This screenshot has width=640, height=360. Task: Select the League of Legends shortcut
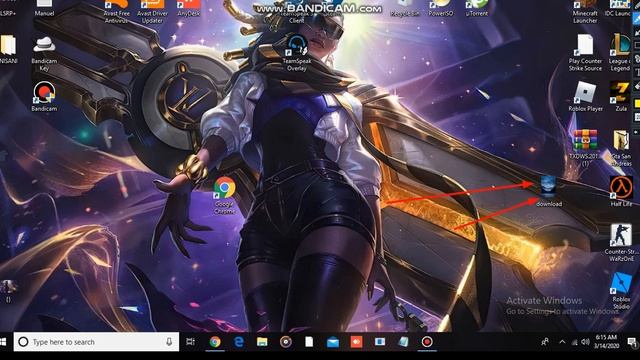pyautogui.click(x=621, y=53)
